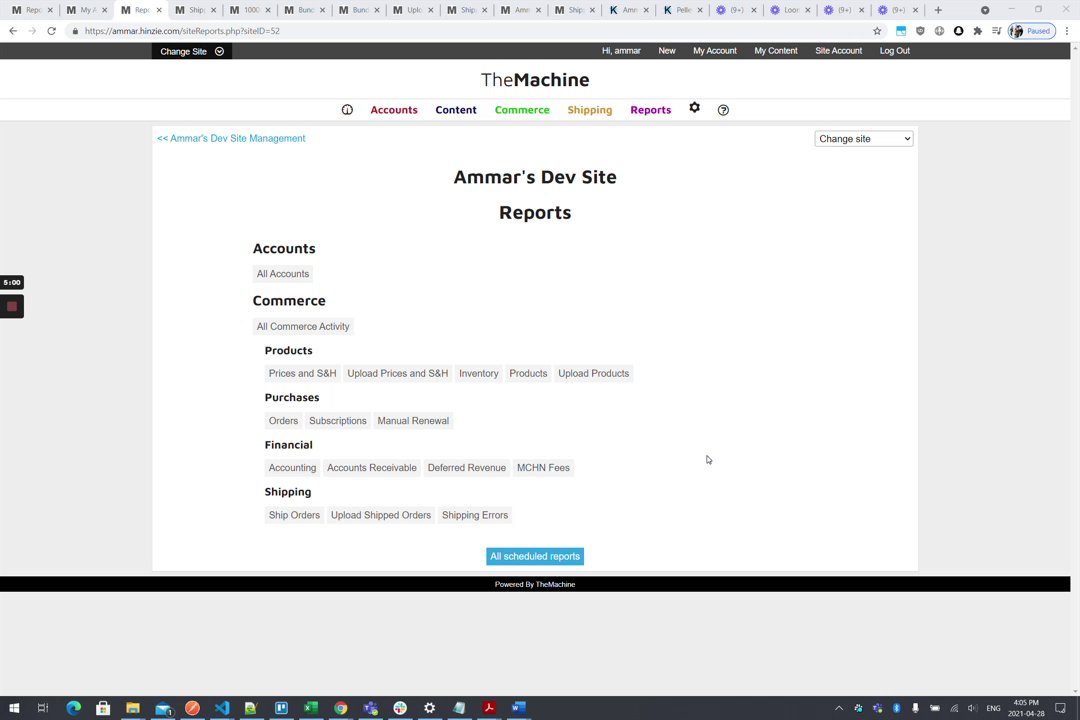Open the Deferred Revenue report
This screenshot has width=1080, height=720.
coord(466,468)
